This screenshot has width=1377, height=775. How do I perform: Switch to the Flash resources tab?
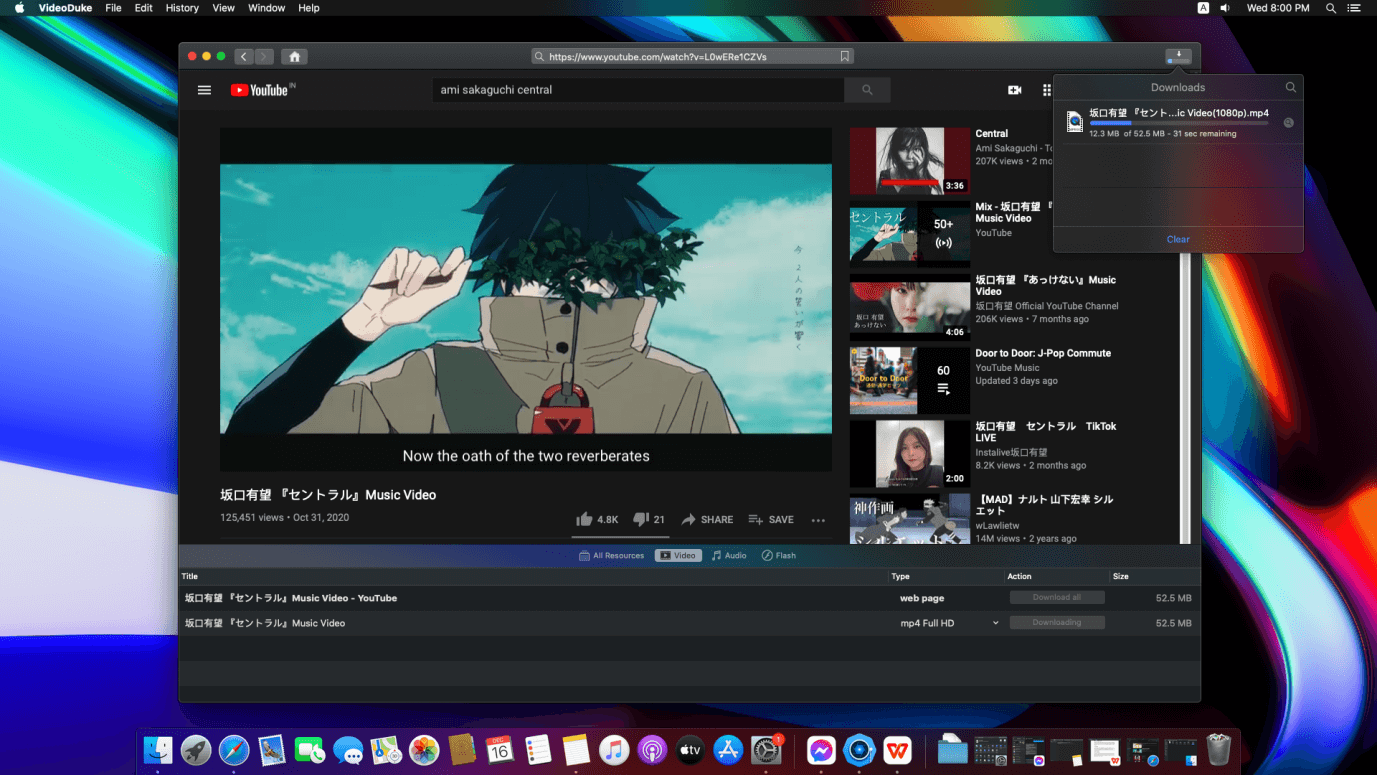coord(779,556)
